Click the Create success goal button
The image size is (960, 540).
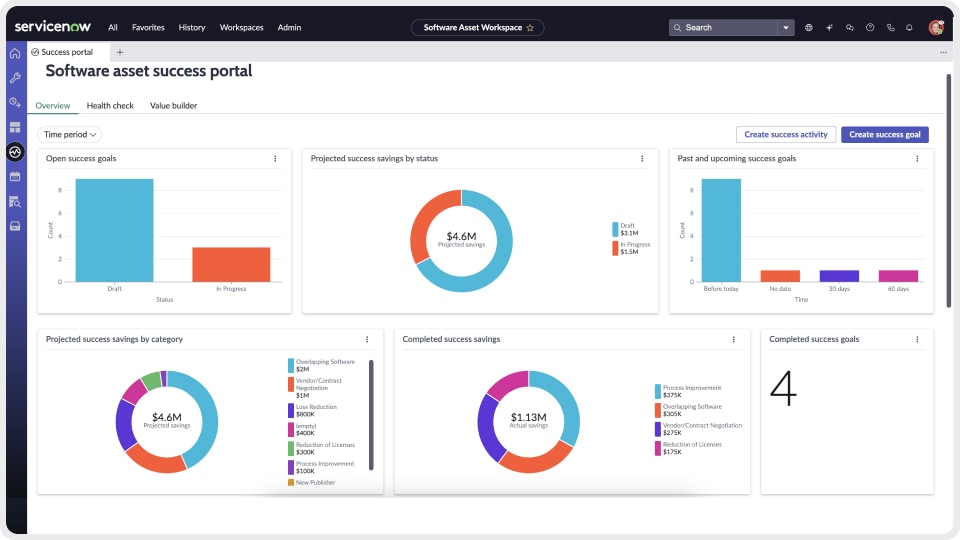pos(885,134)
